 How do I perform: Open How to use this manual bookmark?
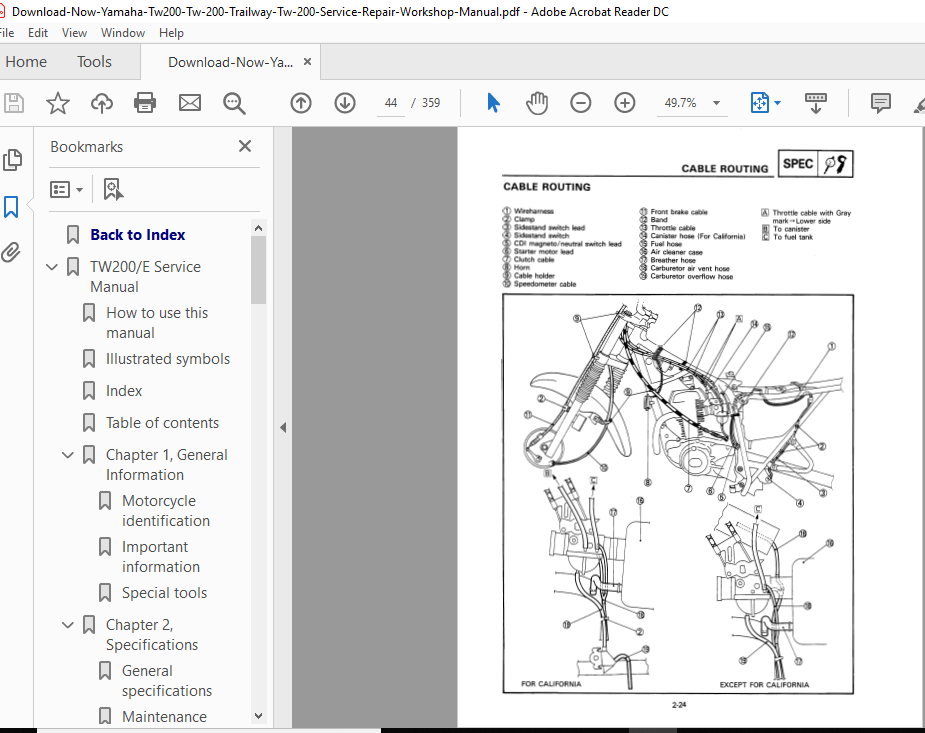[157, 323]
